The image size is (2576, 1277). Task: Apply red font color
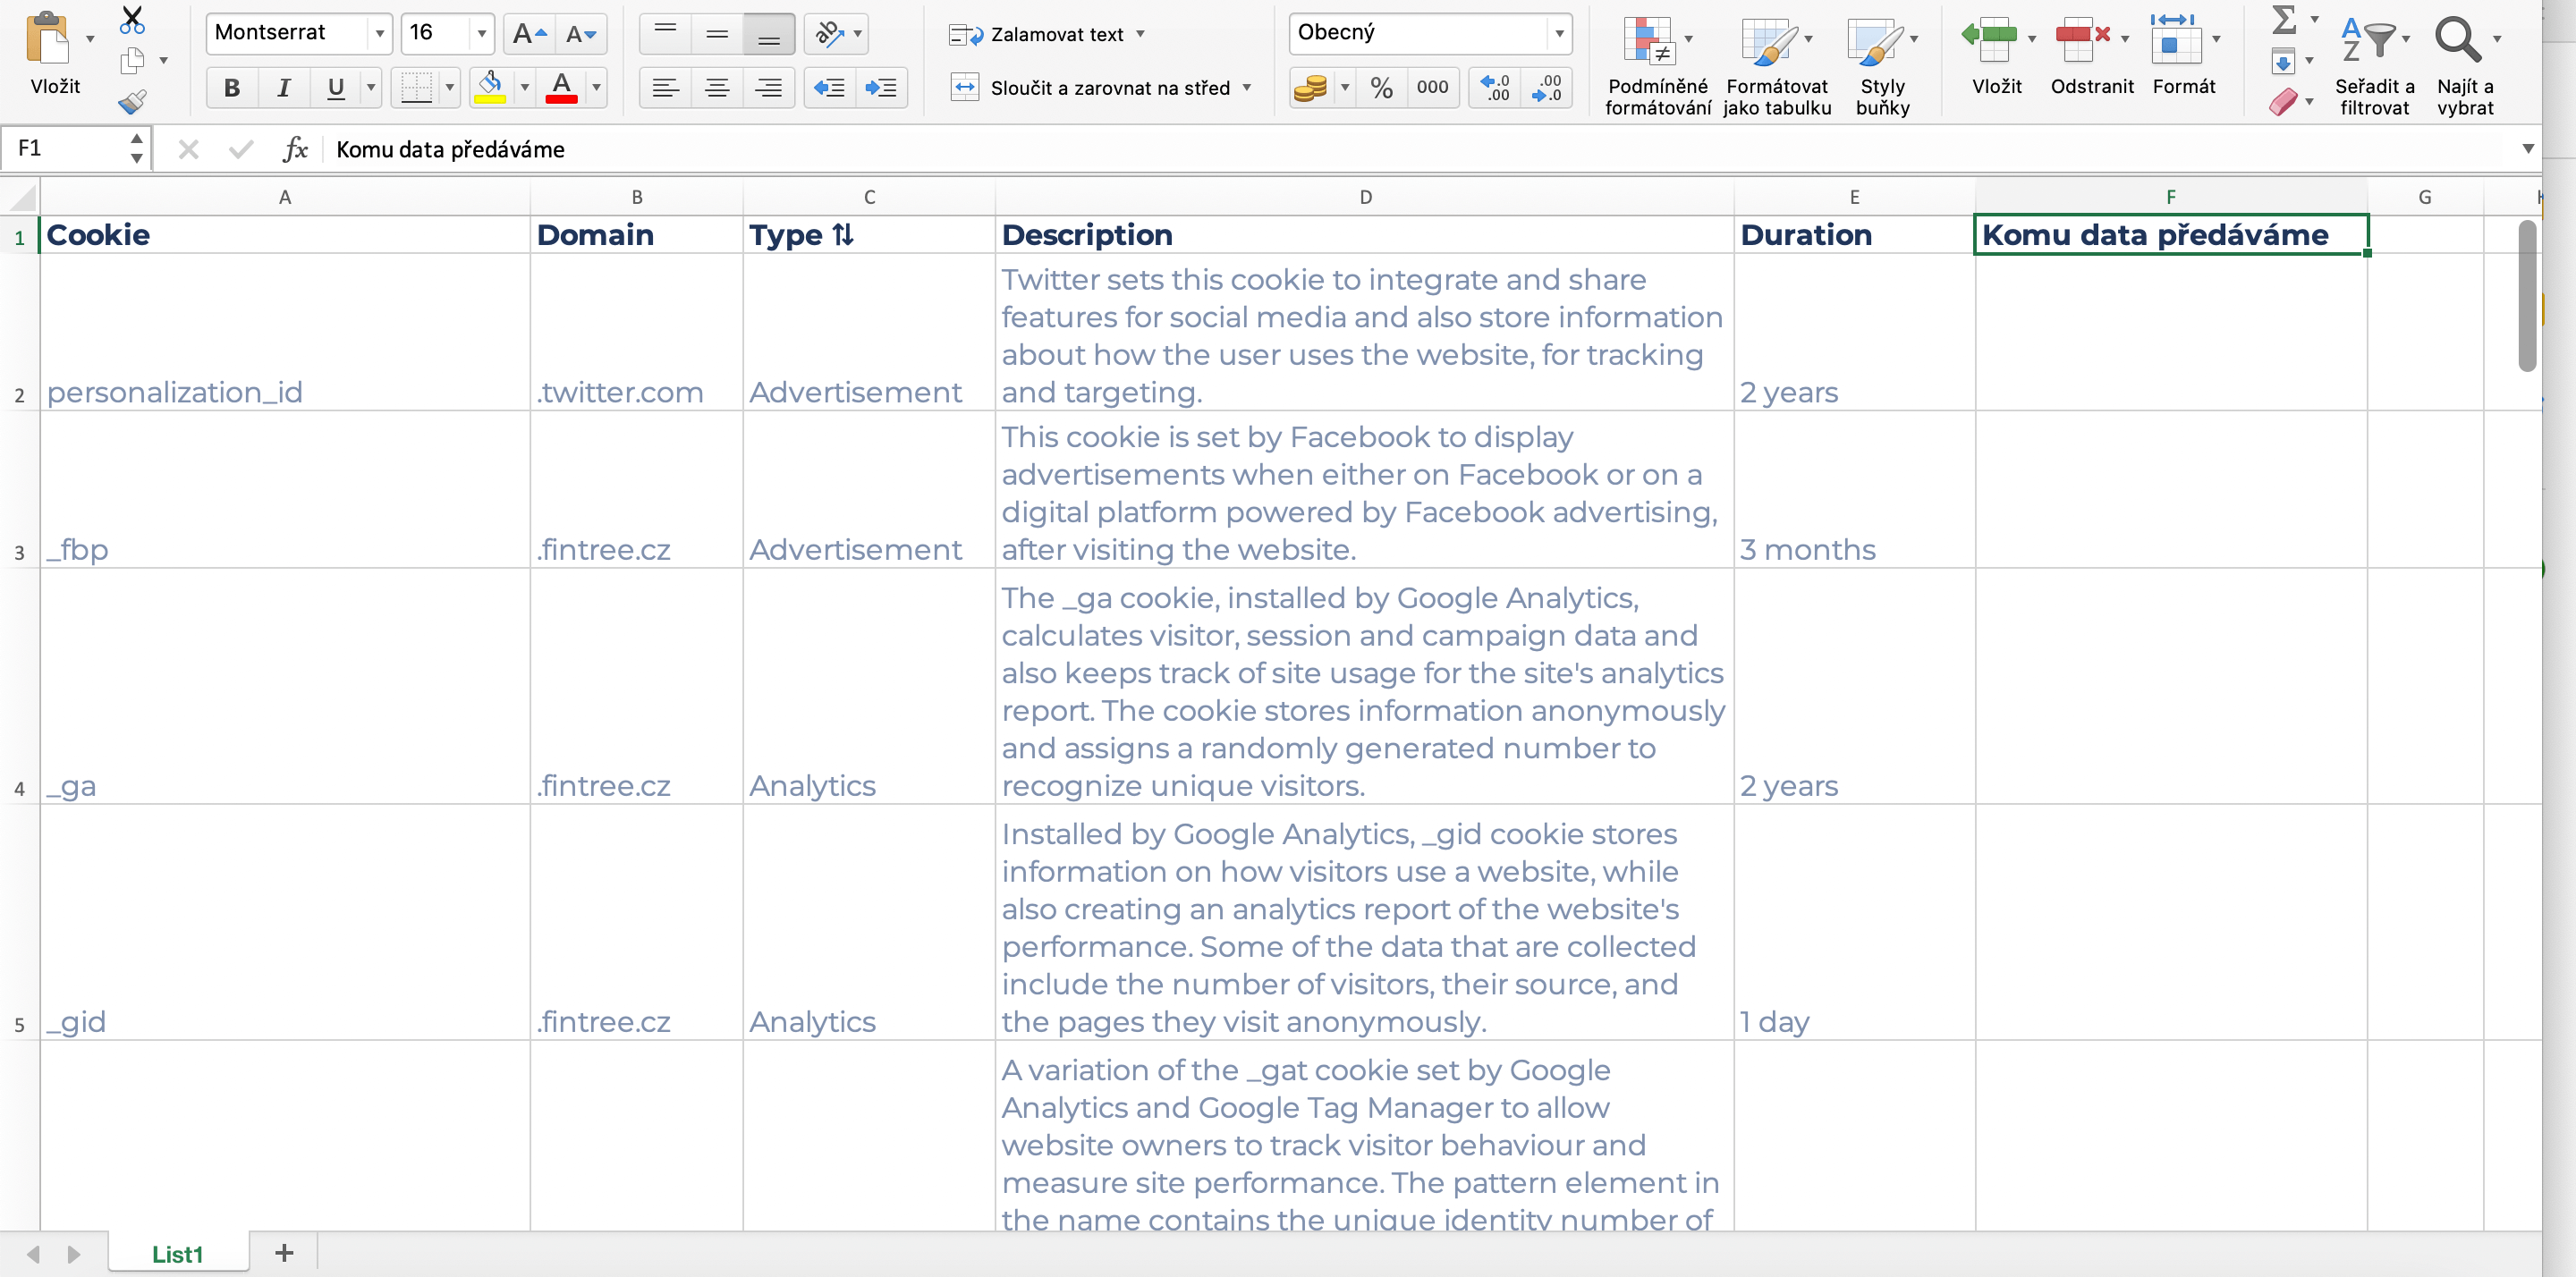pyautogui.click(x=562, y=88)
